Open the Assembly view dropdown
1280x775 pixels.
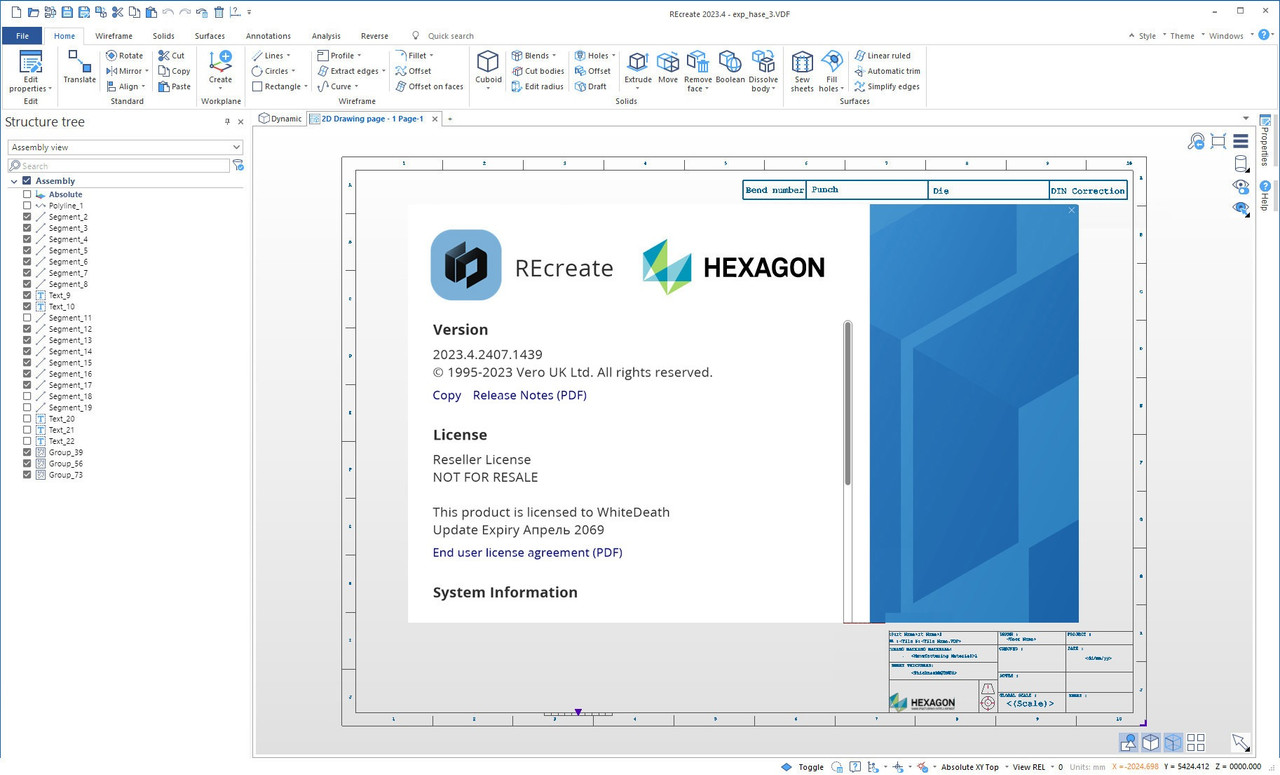(x=125, y=147)
